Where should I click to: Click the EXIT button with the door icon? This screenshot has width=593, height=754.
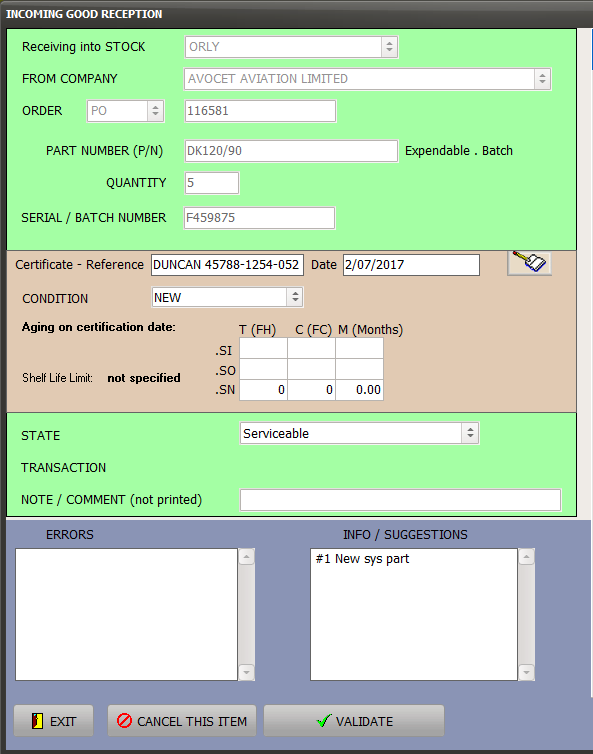[x=53, y=720]
